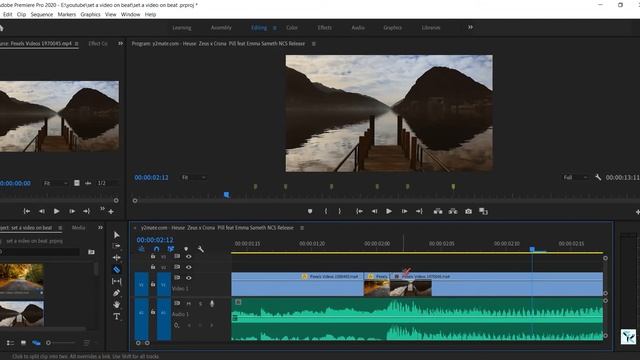The width and height of the screenshot is (640, 360).
Task: Open button editor plus in Program monitor
Action: pos(638,211)
